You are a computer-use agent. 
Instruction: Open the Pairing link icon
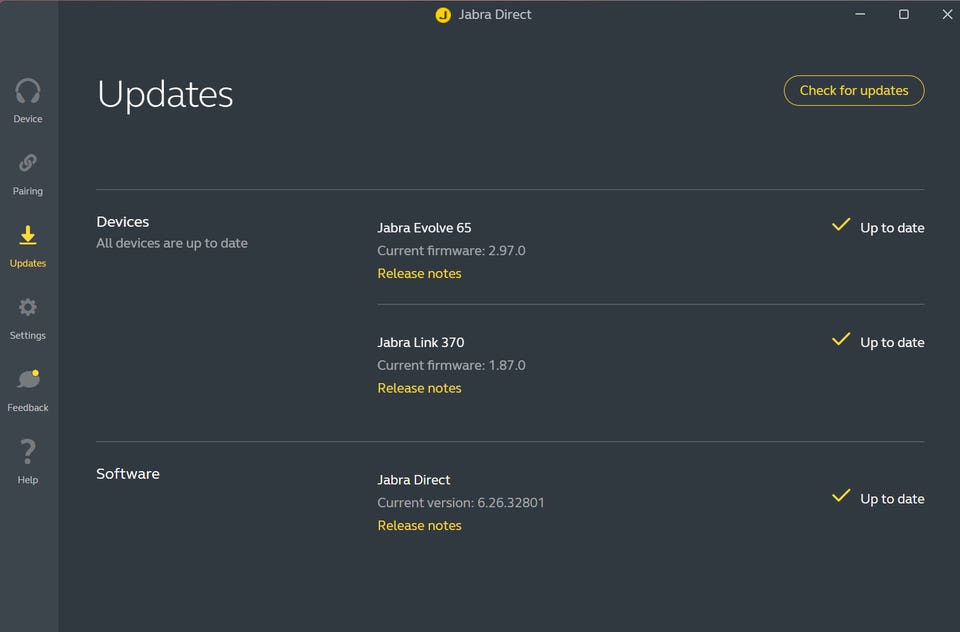pyautogui.click(x=28, y=163)
